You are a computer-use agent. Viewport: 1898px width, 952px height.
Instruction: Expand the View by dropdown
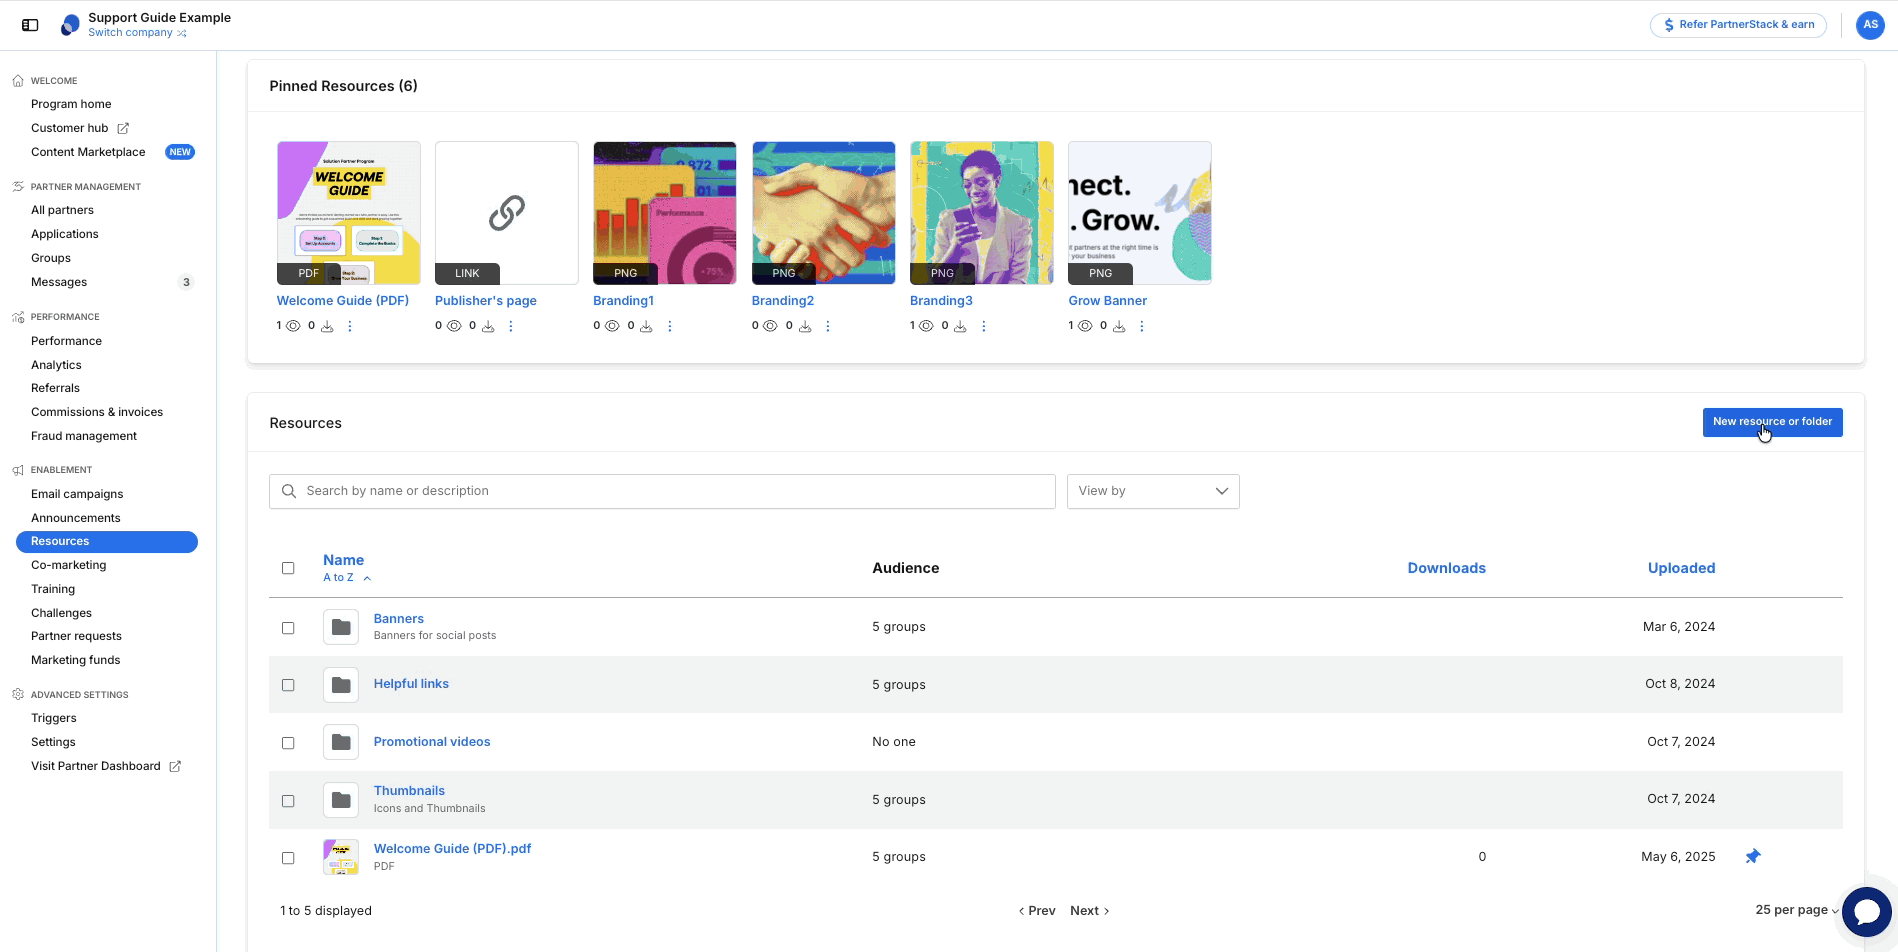(x=1153, y=491)
